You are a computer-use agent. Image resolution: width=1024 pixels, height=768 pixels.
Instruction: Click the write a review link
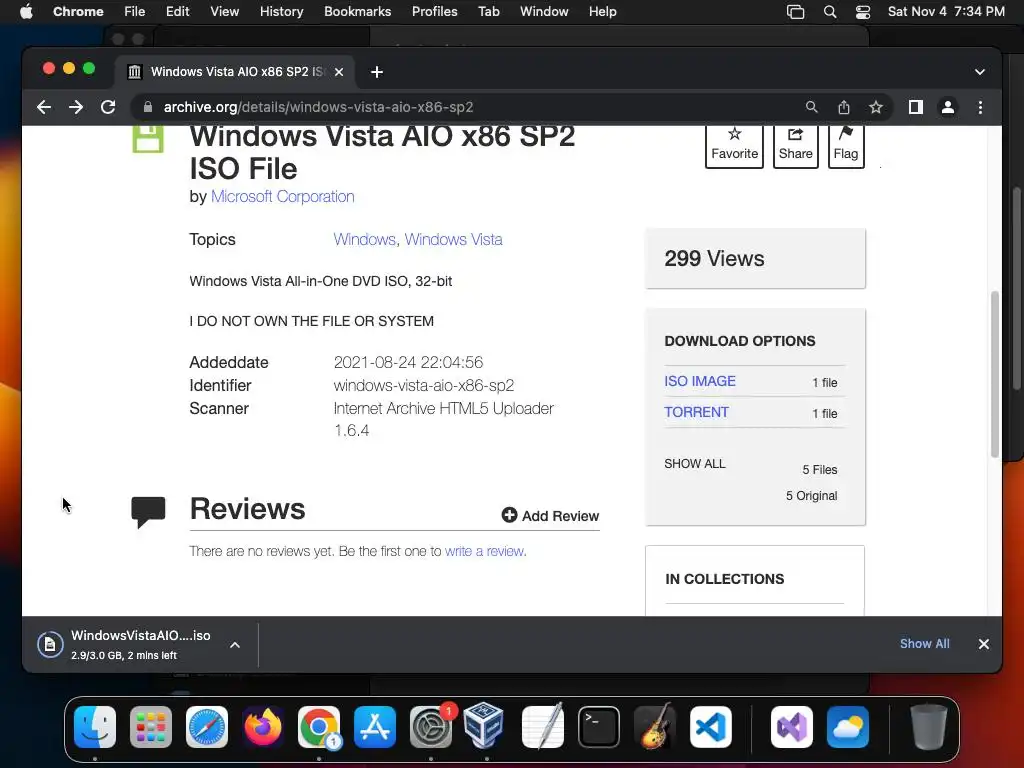point(484,551)
